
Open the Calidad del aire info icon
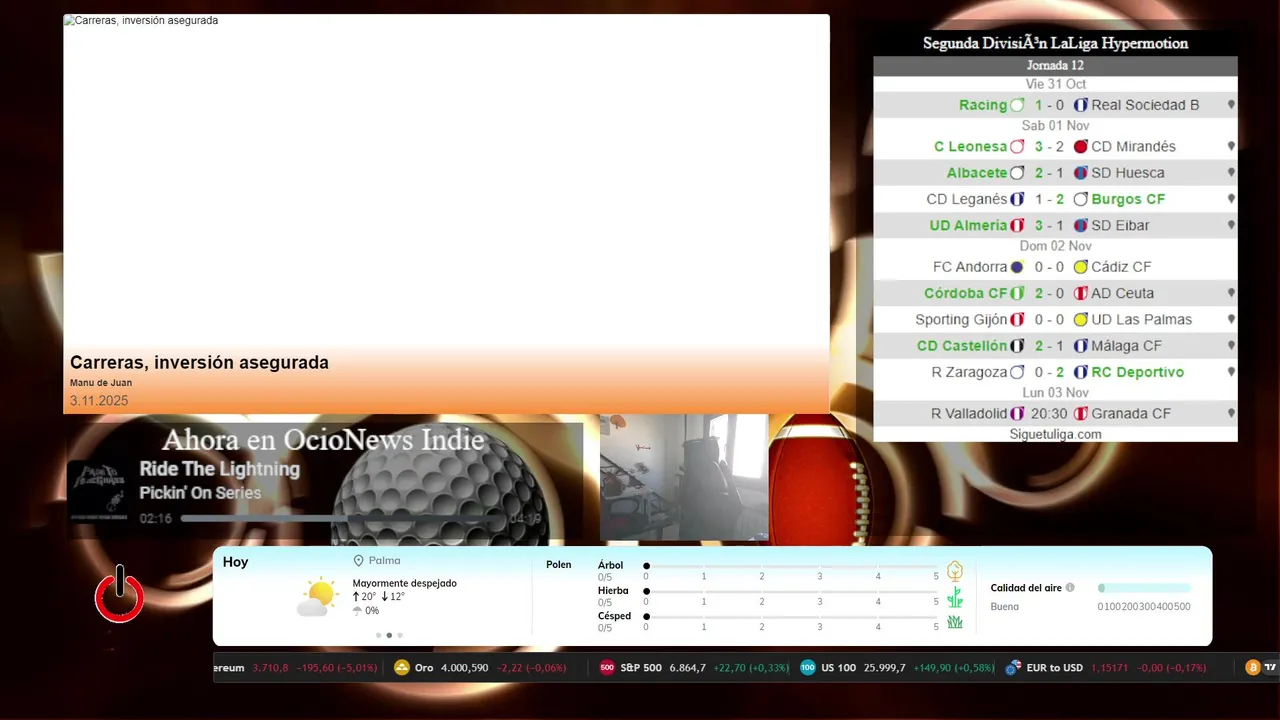coord(1070,588)
